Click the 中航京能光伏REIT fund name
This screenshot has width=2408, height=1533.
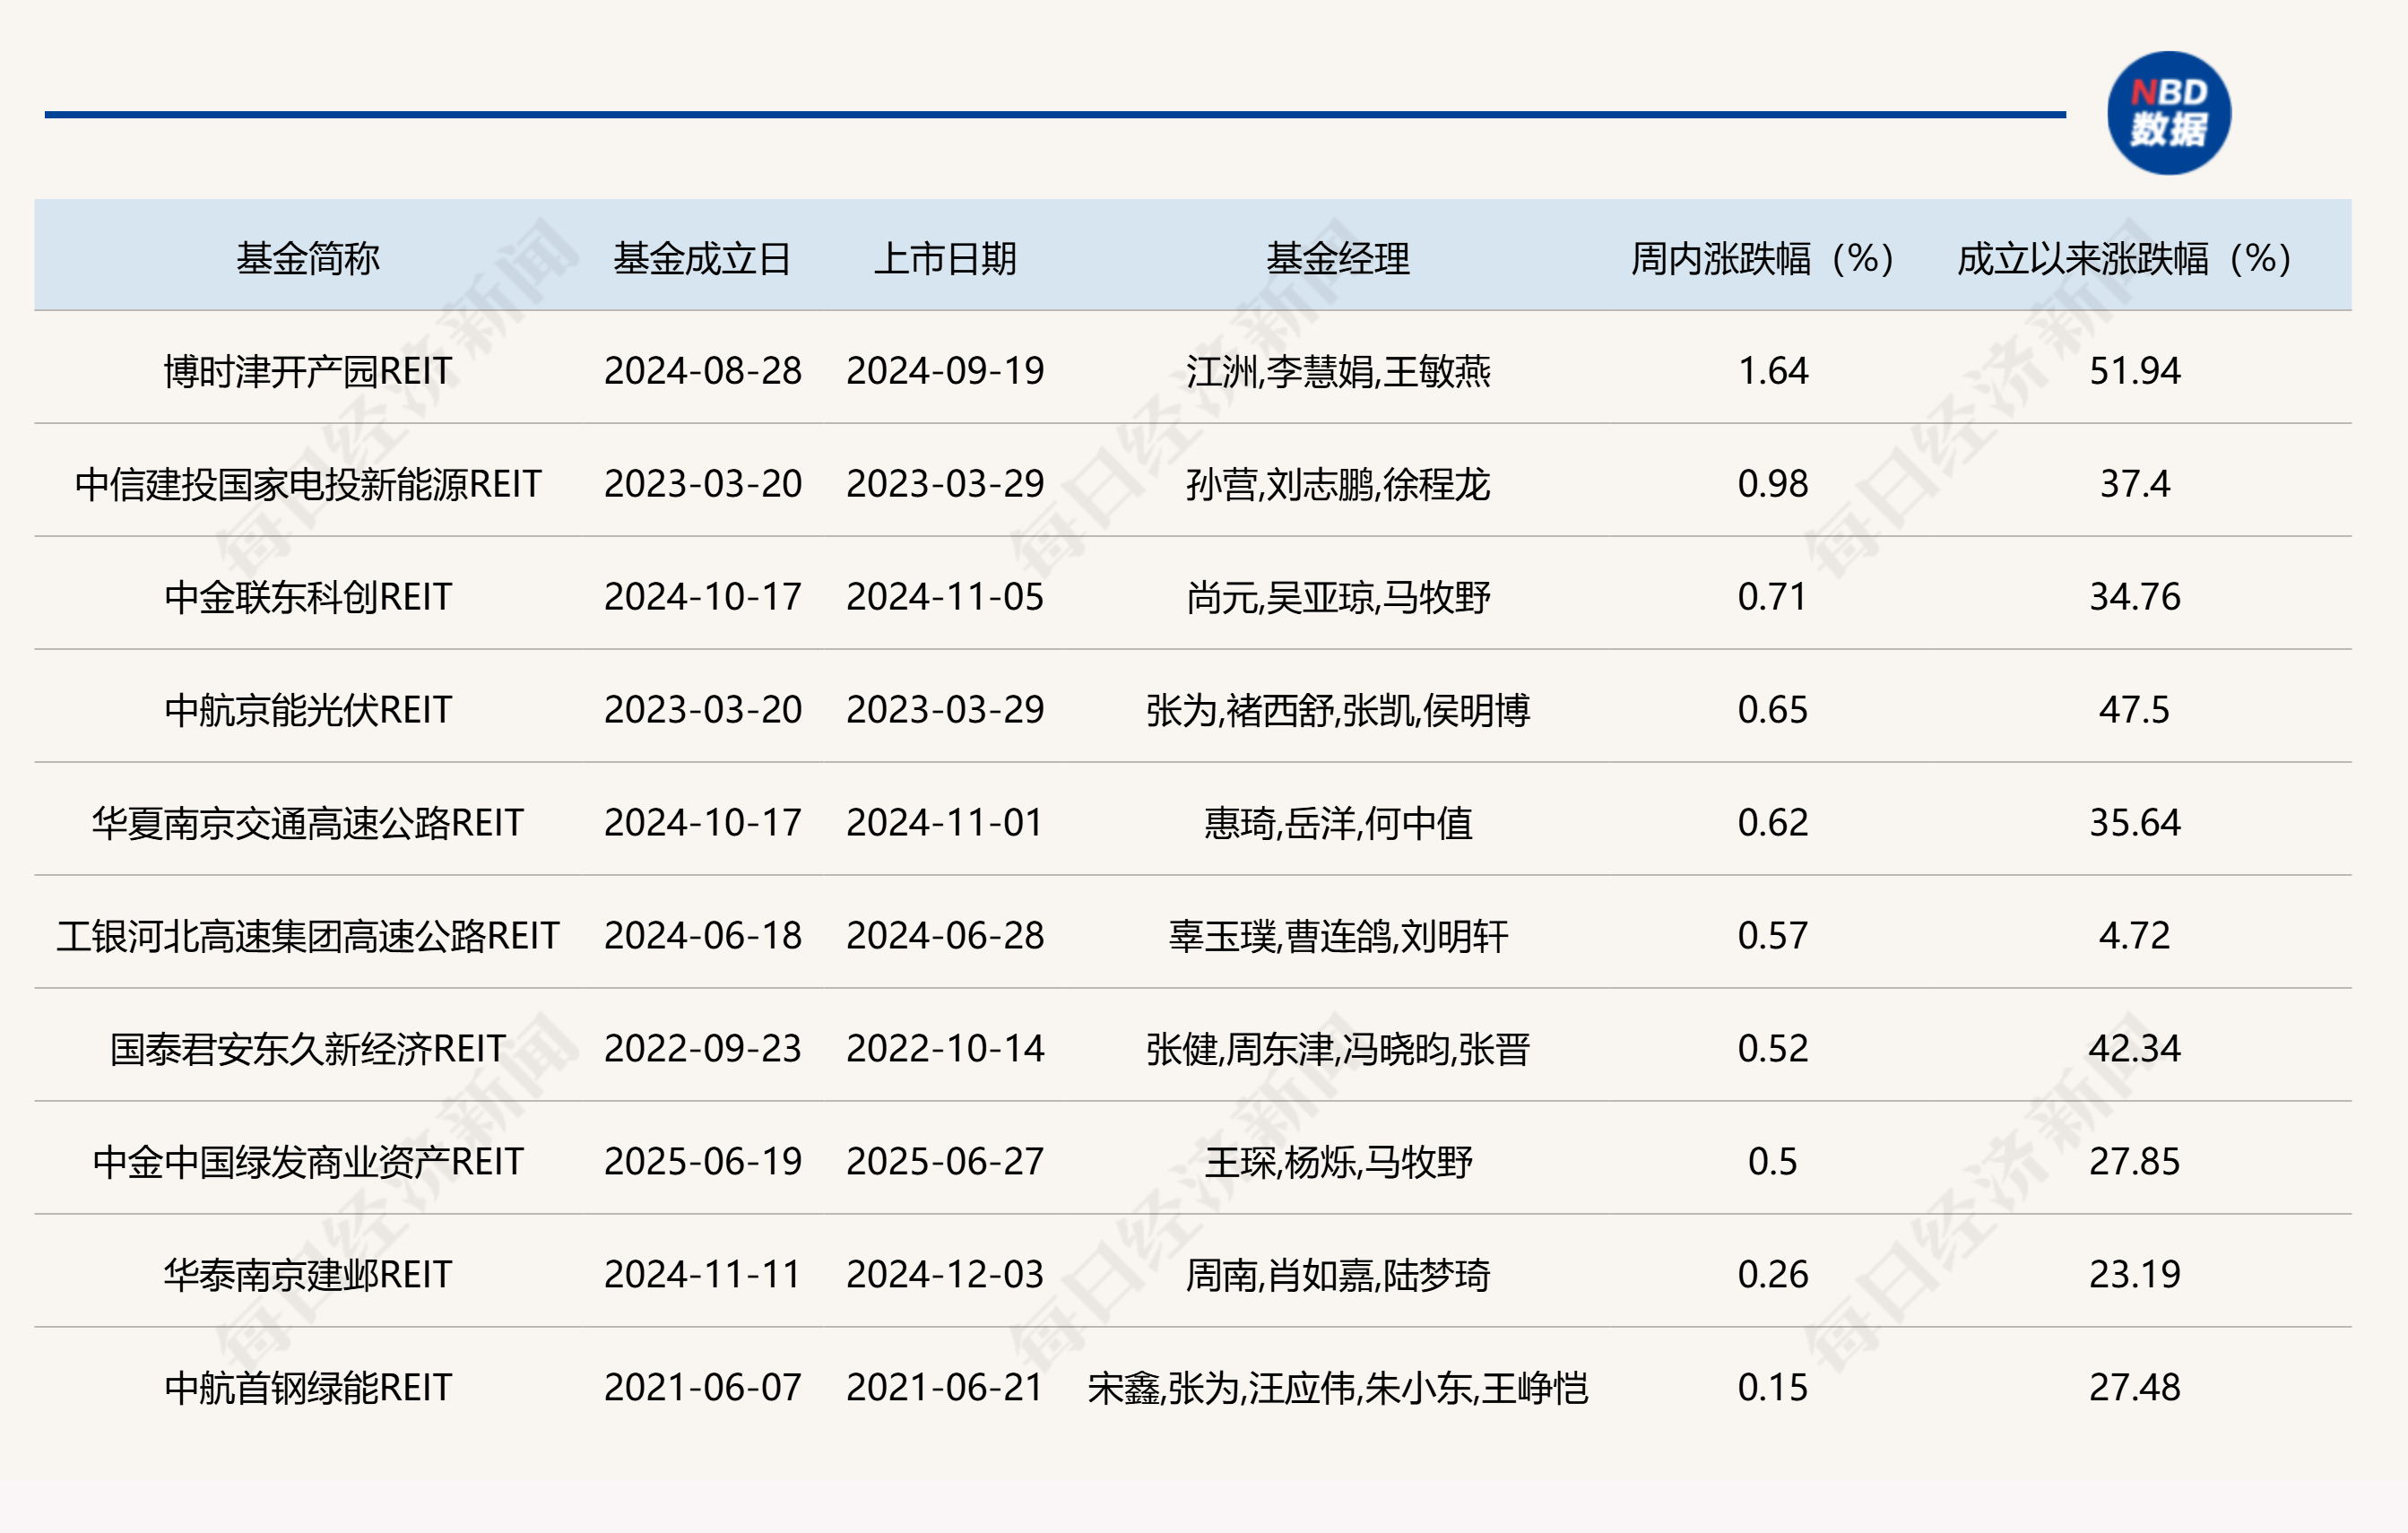point(307,710)
